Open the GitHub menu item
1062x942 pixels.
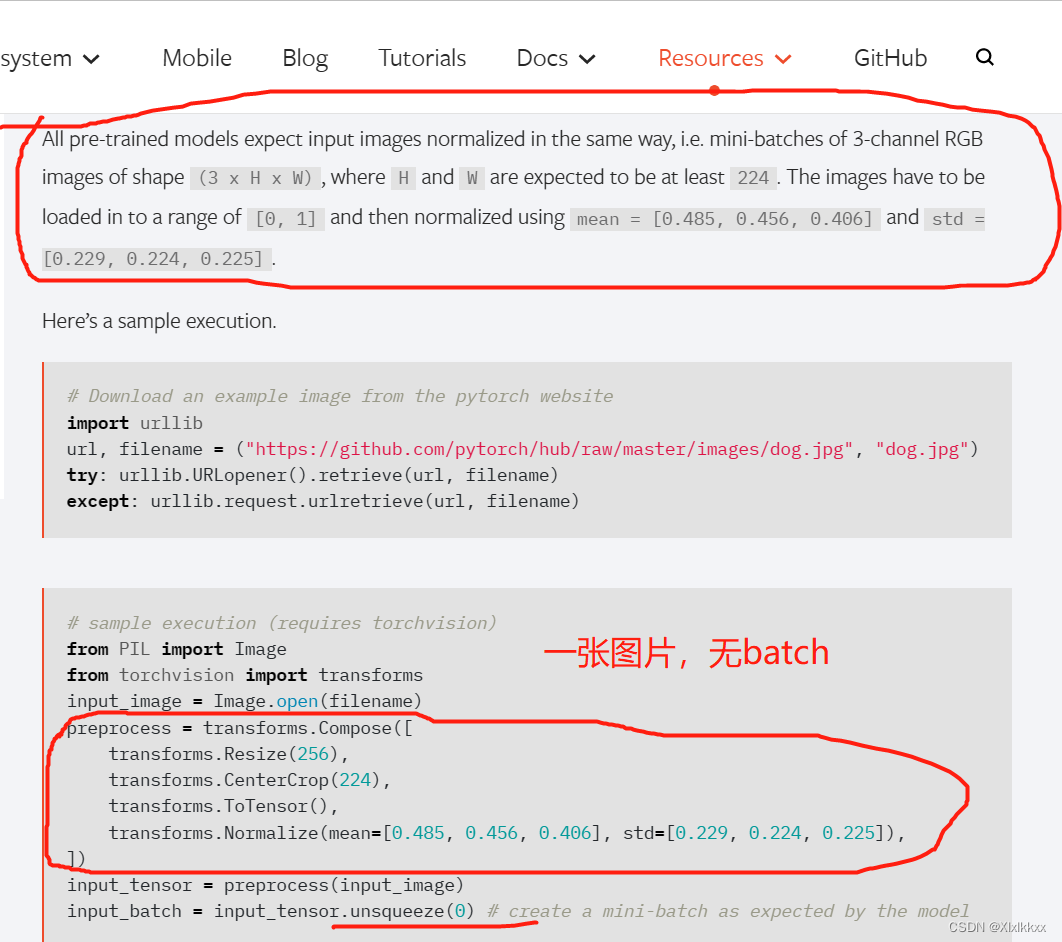[x=889, y=58]
